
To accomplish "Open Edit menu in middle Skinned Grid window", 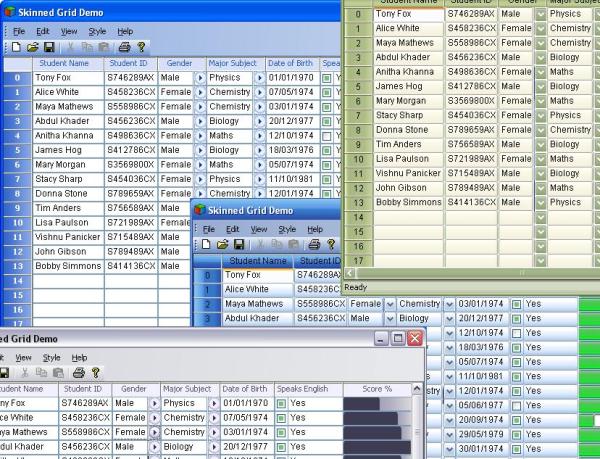I will [x=232, y=229].
